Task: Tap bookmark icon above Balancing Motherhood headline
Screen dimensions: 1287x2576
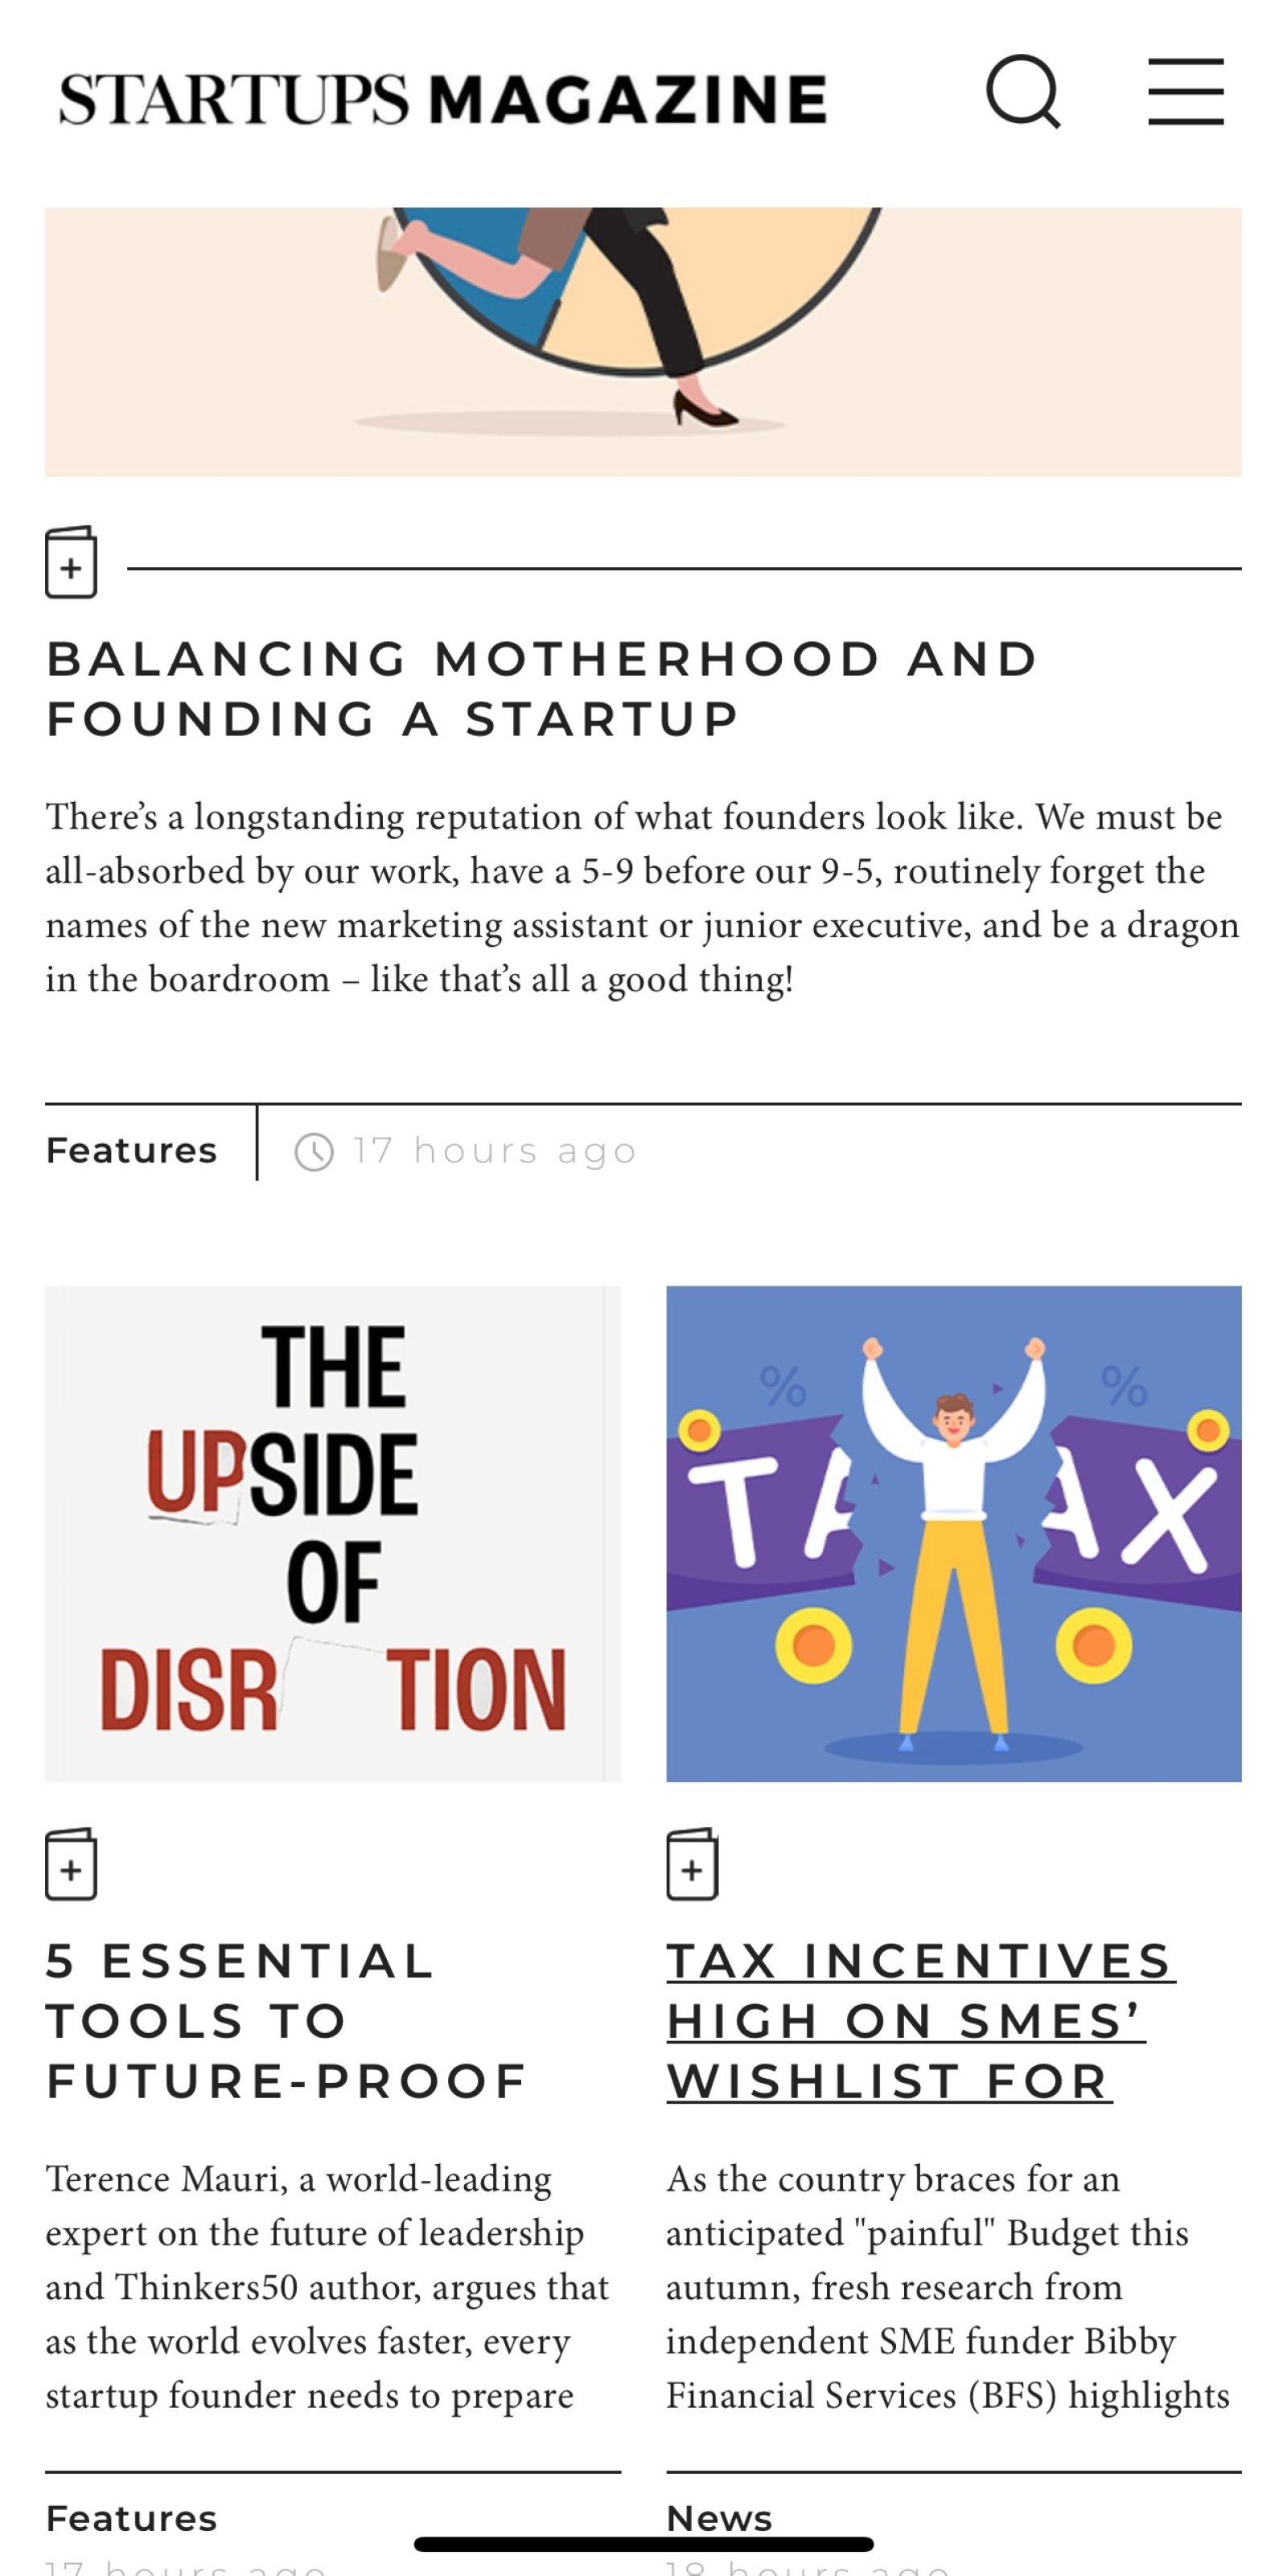Action: [71, 563]
